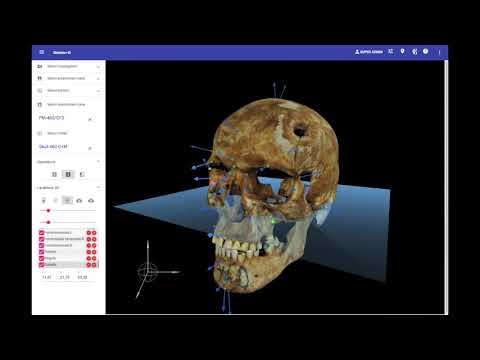Select the last highlighted landmark name
This screenshot has width=480, height=360.
click(x=51, y=265)
